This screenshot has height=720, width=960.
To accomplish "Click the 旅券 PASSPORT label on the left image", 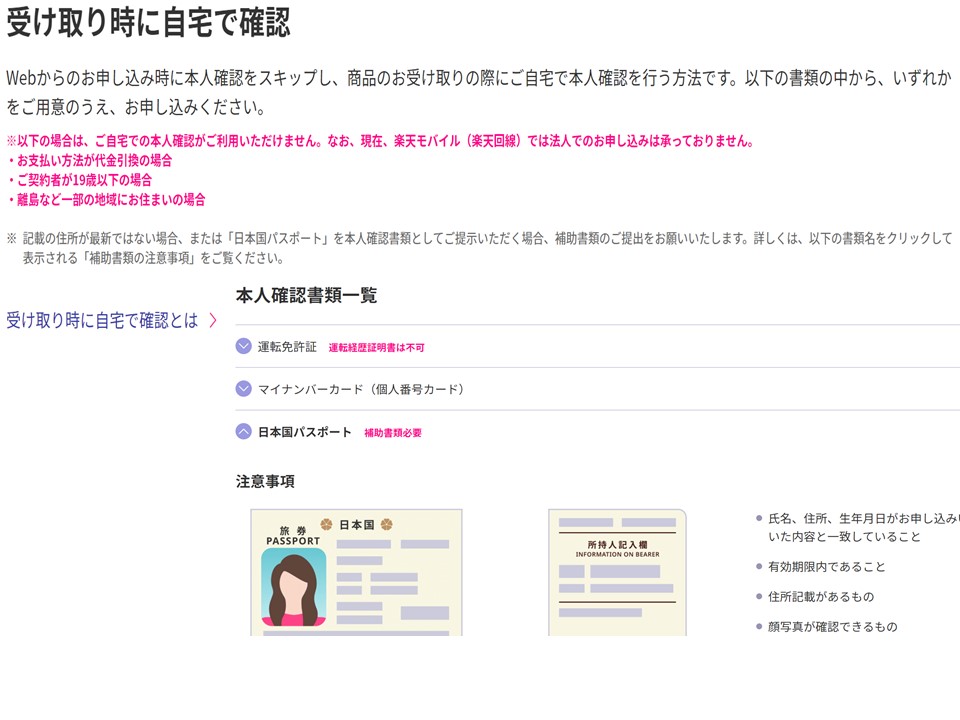I will click(296, 536).
